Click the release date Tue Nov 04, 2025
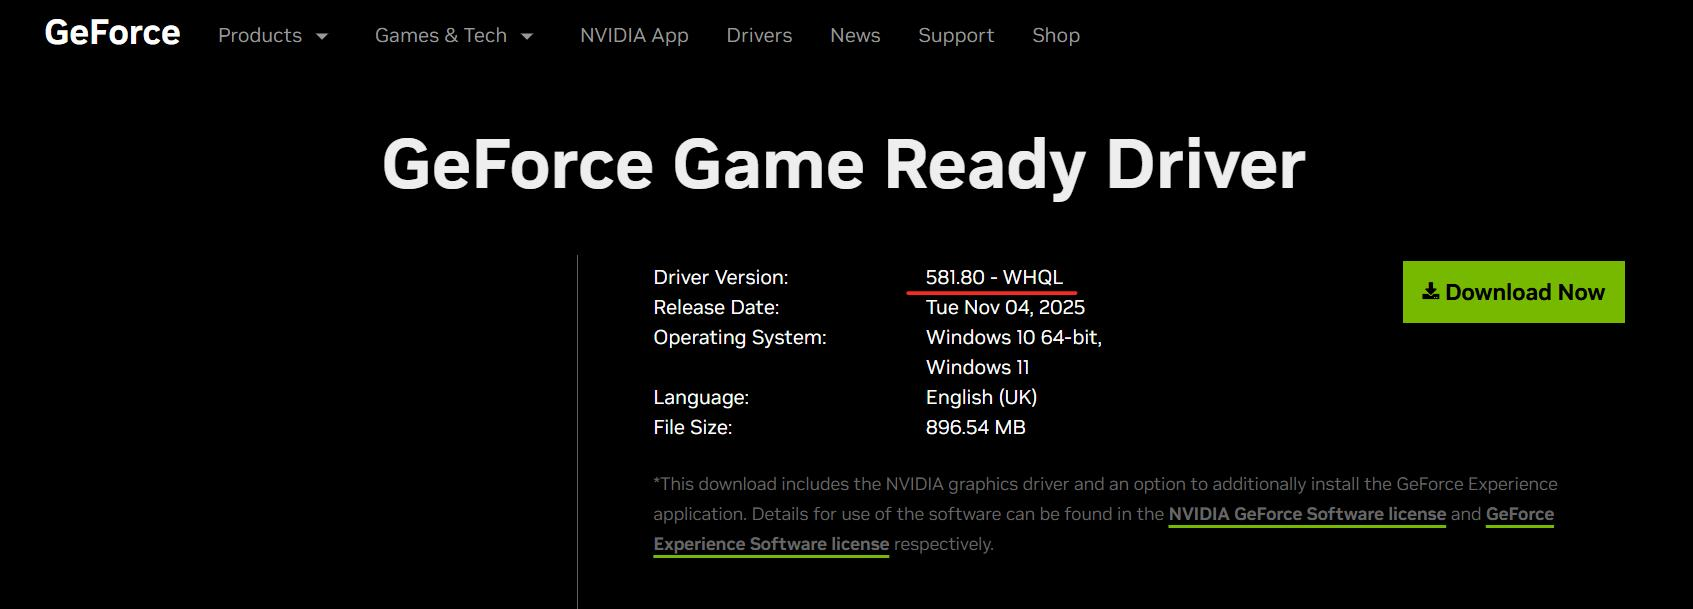1693x609 pixels. pos(1005,307)
